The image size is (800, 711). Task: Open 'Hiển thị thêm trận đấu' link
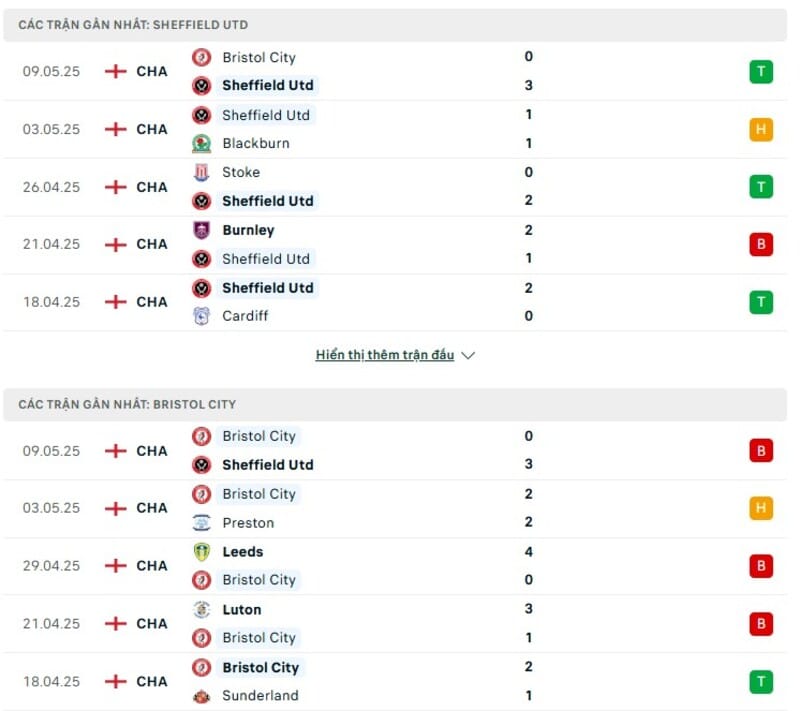[x=385, y=355]
